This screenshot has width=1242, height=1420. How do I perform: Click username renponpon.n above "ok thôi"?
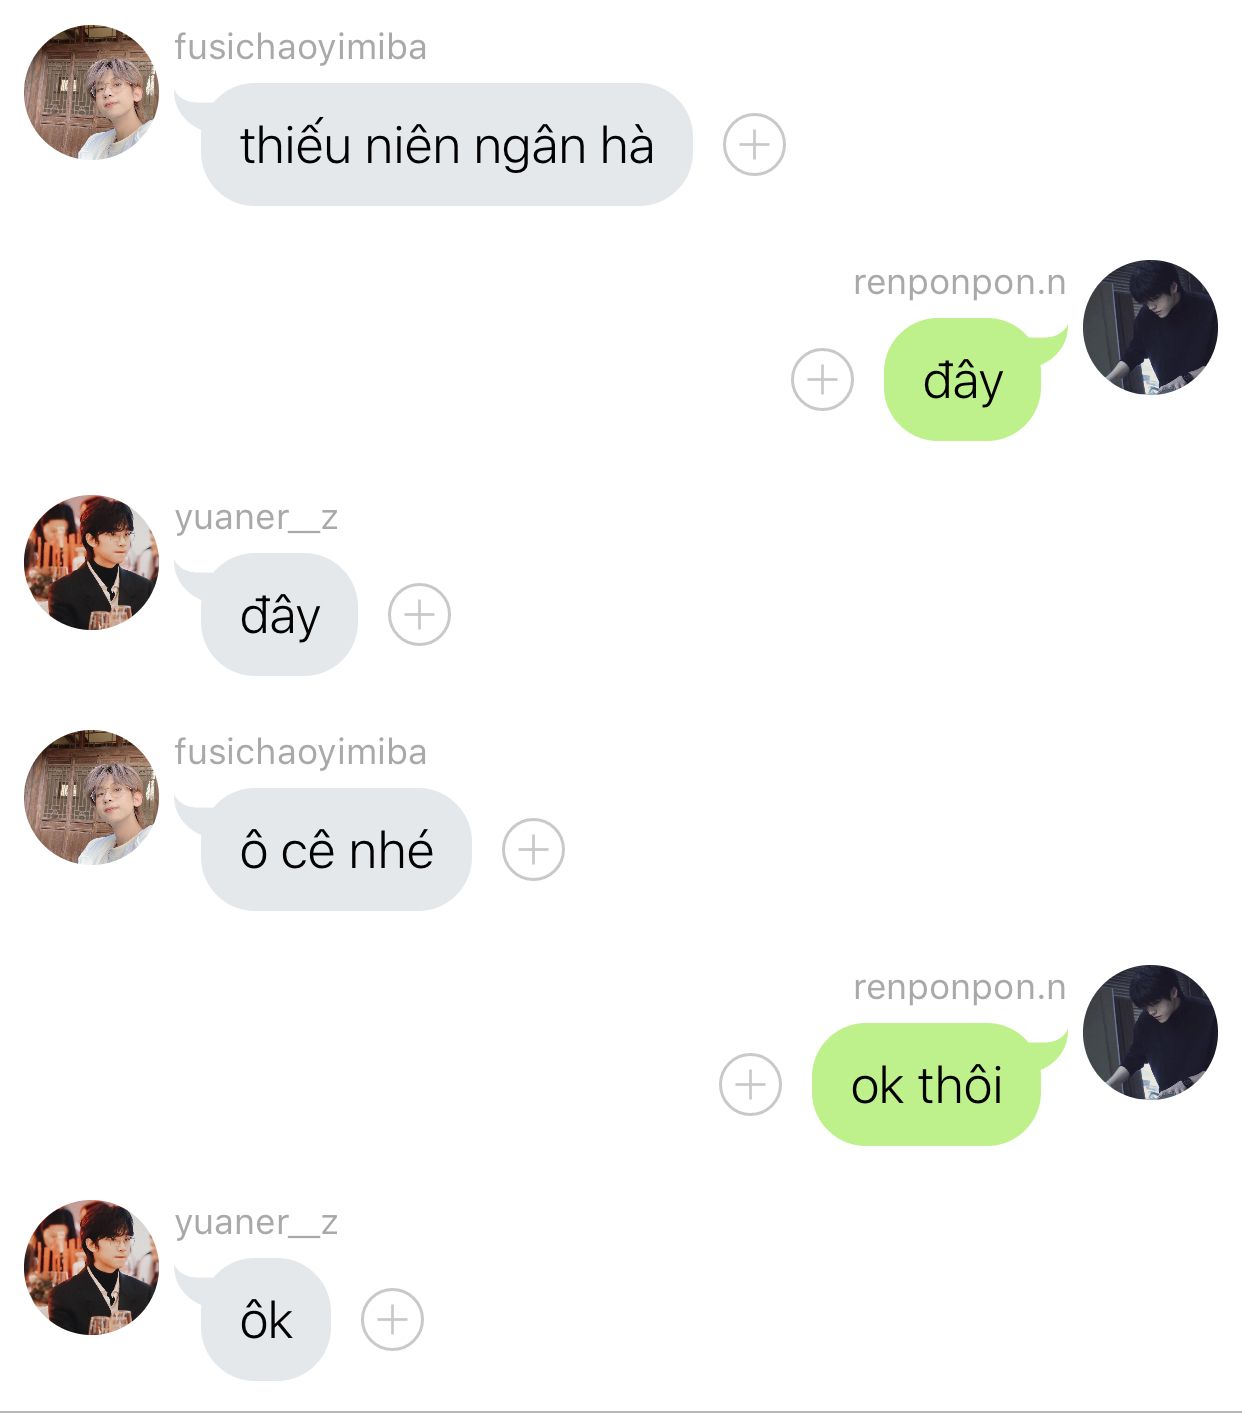960,987
